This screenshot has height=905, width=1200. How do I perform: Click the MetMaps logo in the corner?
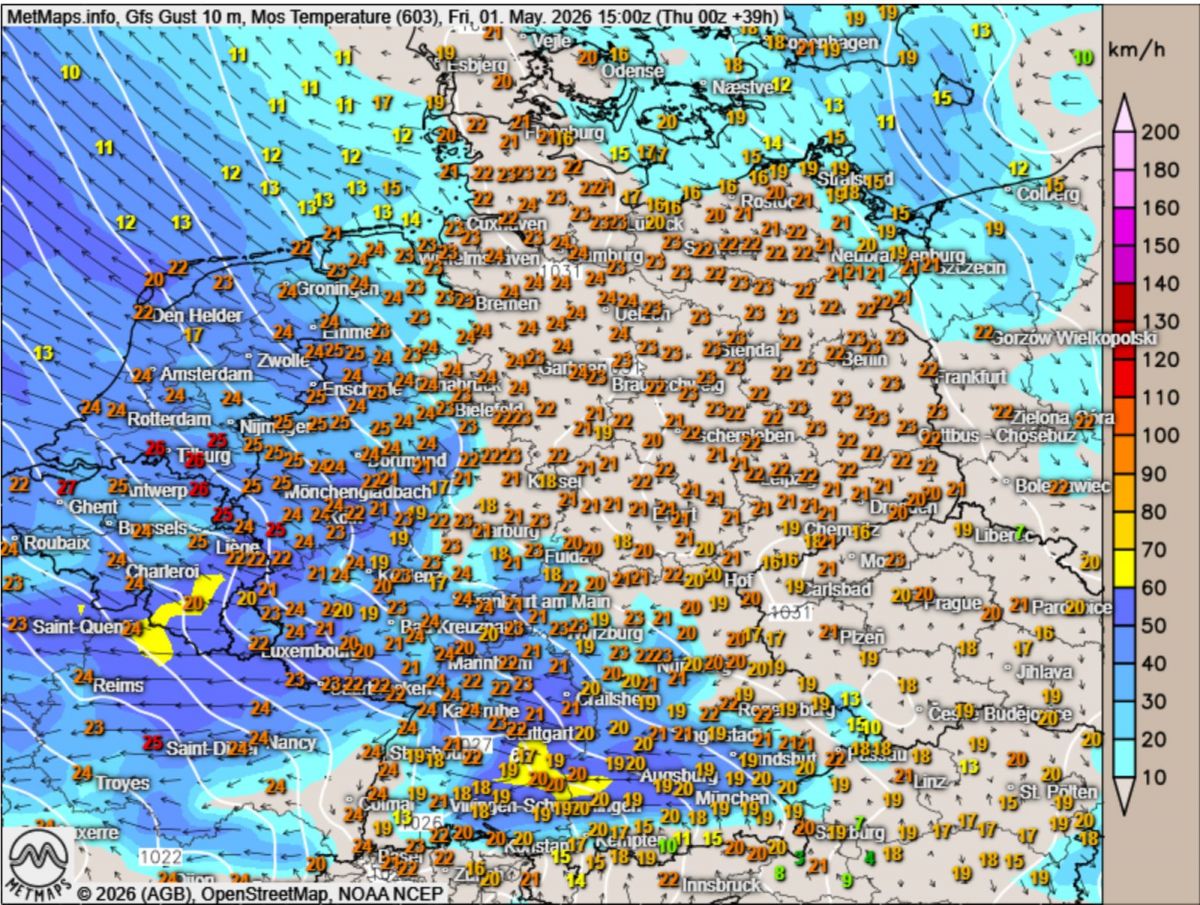(x=42, y=859)
